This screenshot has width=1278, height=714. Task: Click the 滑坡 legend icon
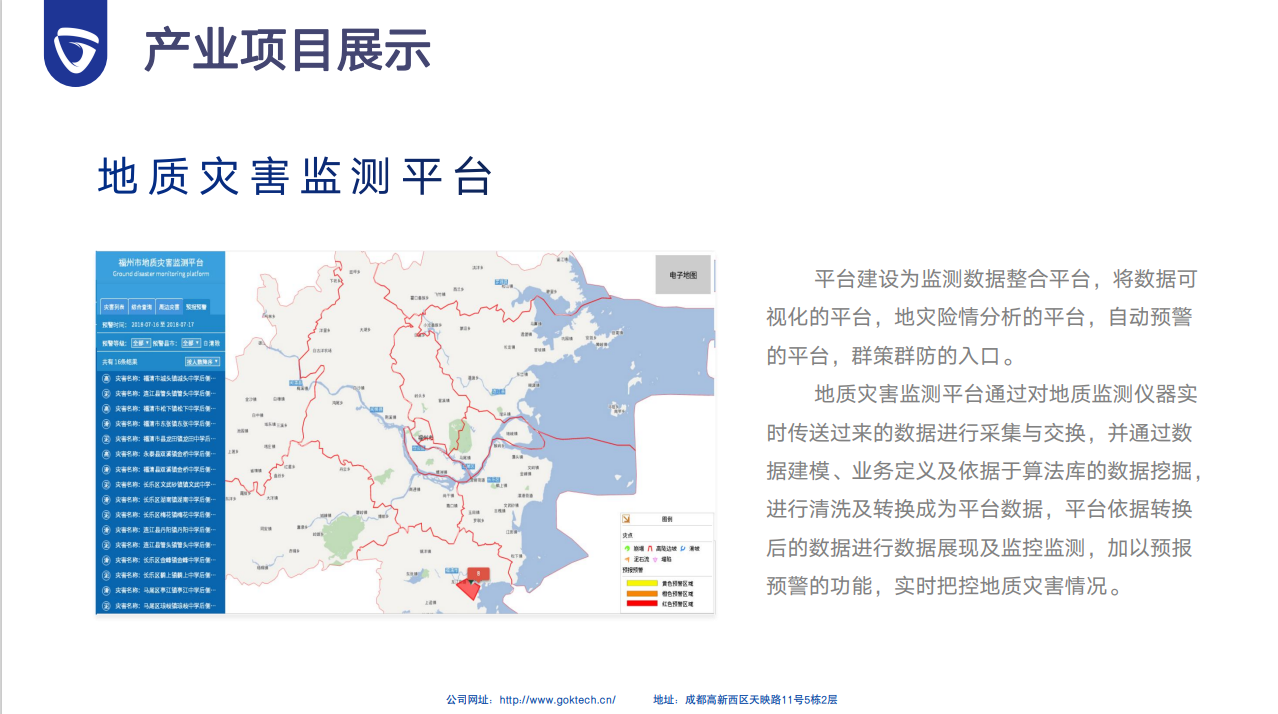click(x=683, y=548)
